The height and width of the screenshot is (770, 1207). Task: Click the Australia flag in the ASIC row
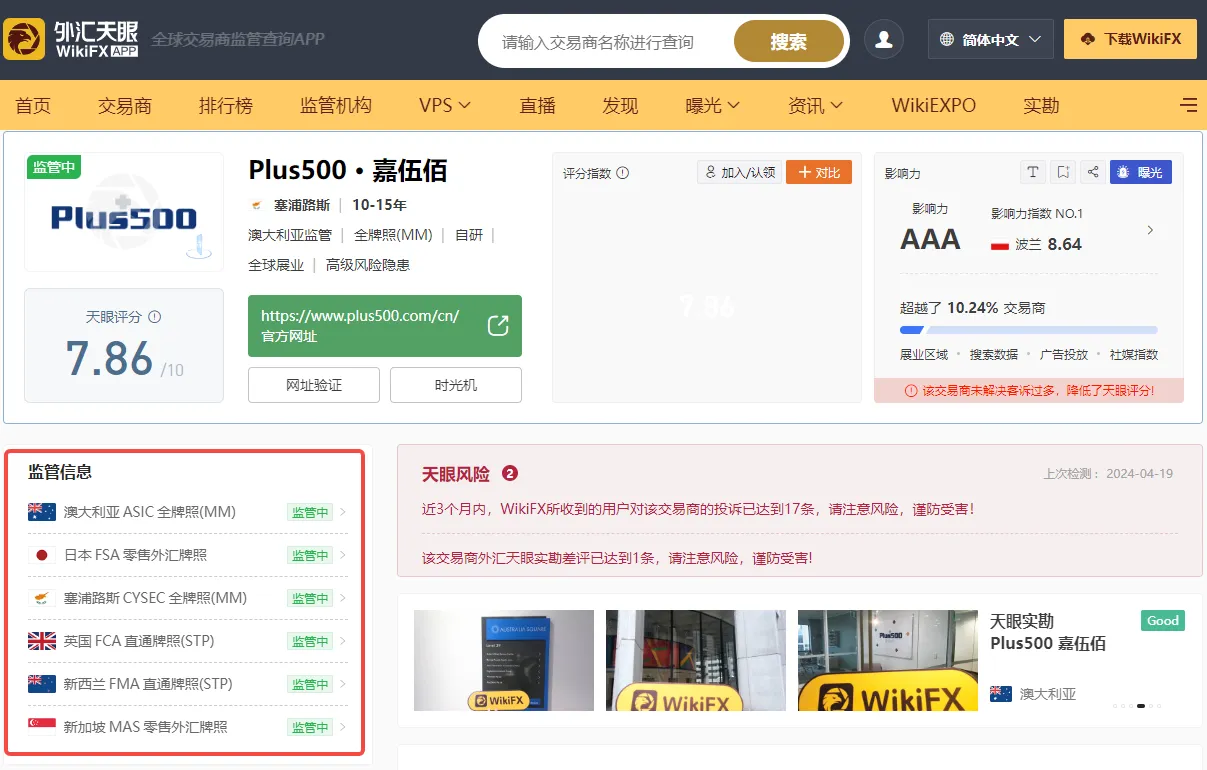click(42, 512)
